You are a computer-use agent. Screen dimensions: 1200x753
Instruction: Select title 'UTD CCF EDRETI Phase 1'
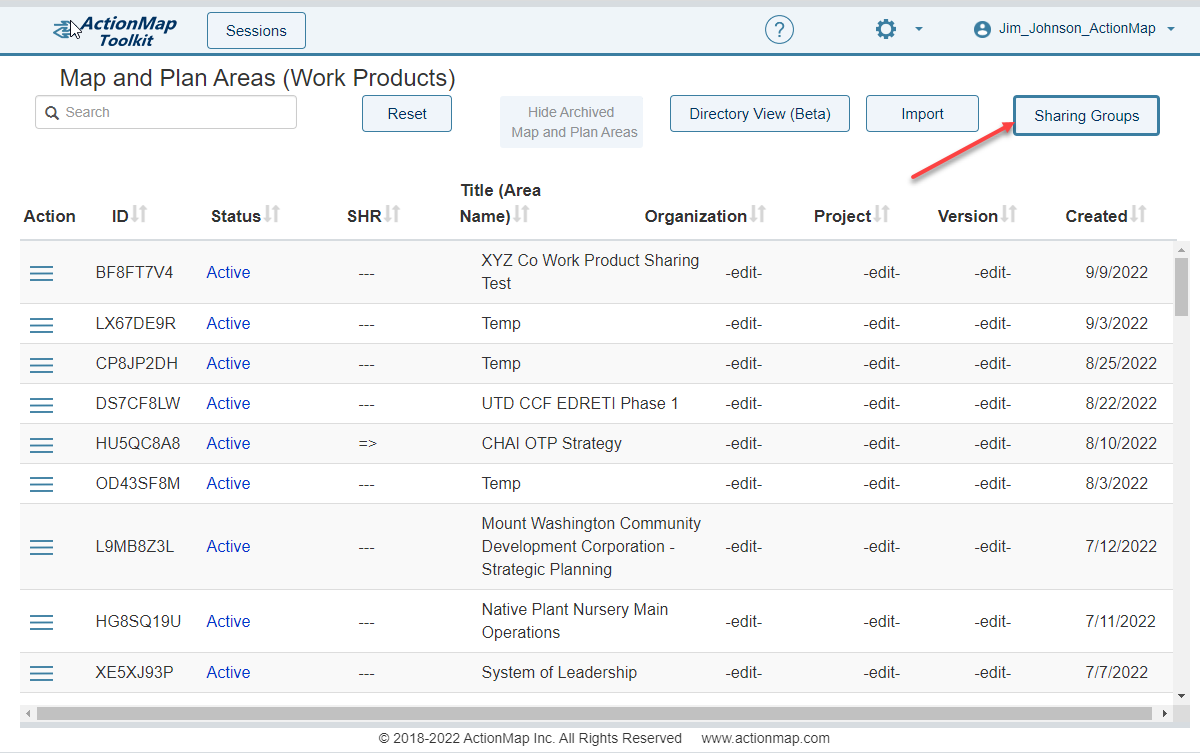tap(580, 404)
